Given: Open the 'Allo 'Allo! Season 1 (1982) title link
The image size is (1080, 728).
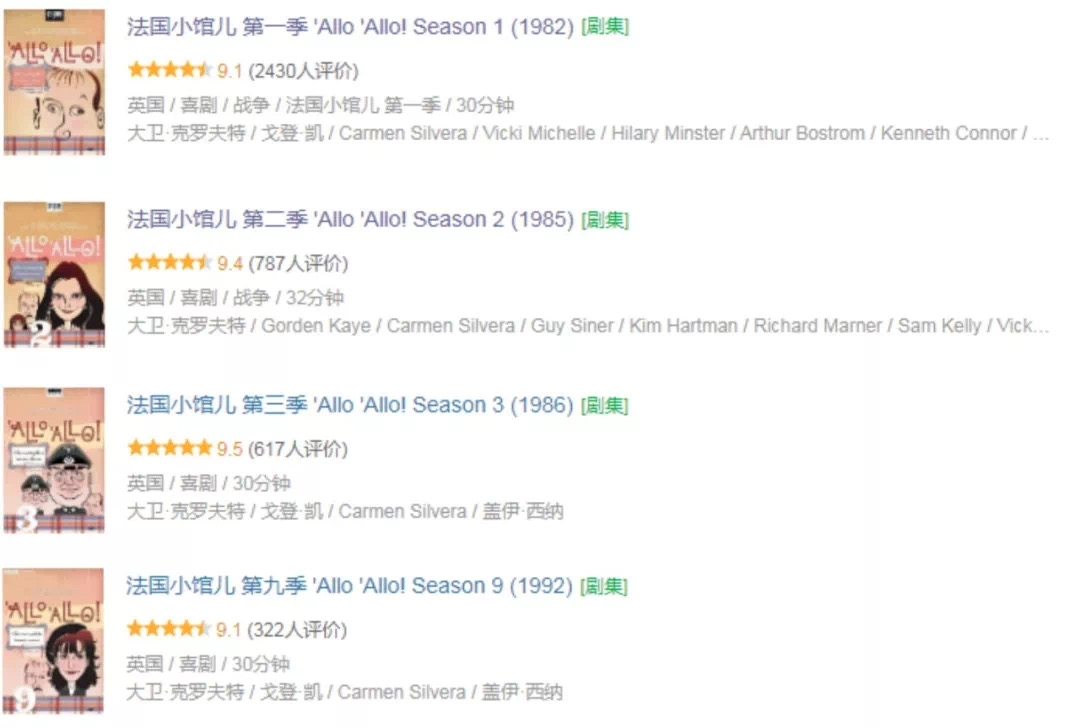Looking at the screenshot, I should tap(350, 27).
